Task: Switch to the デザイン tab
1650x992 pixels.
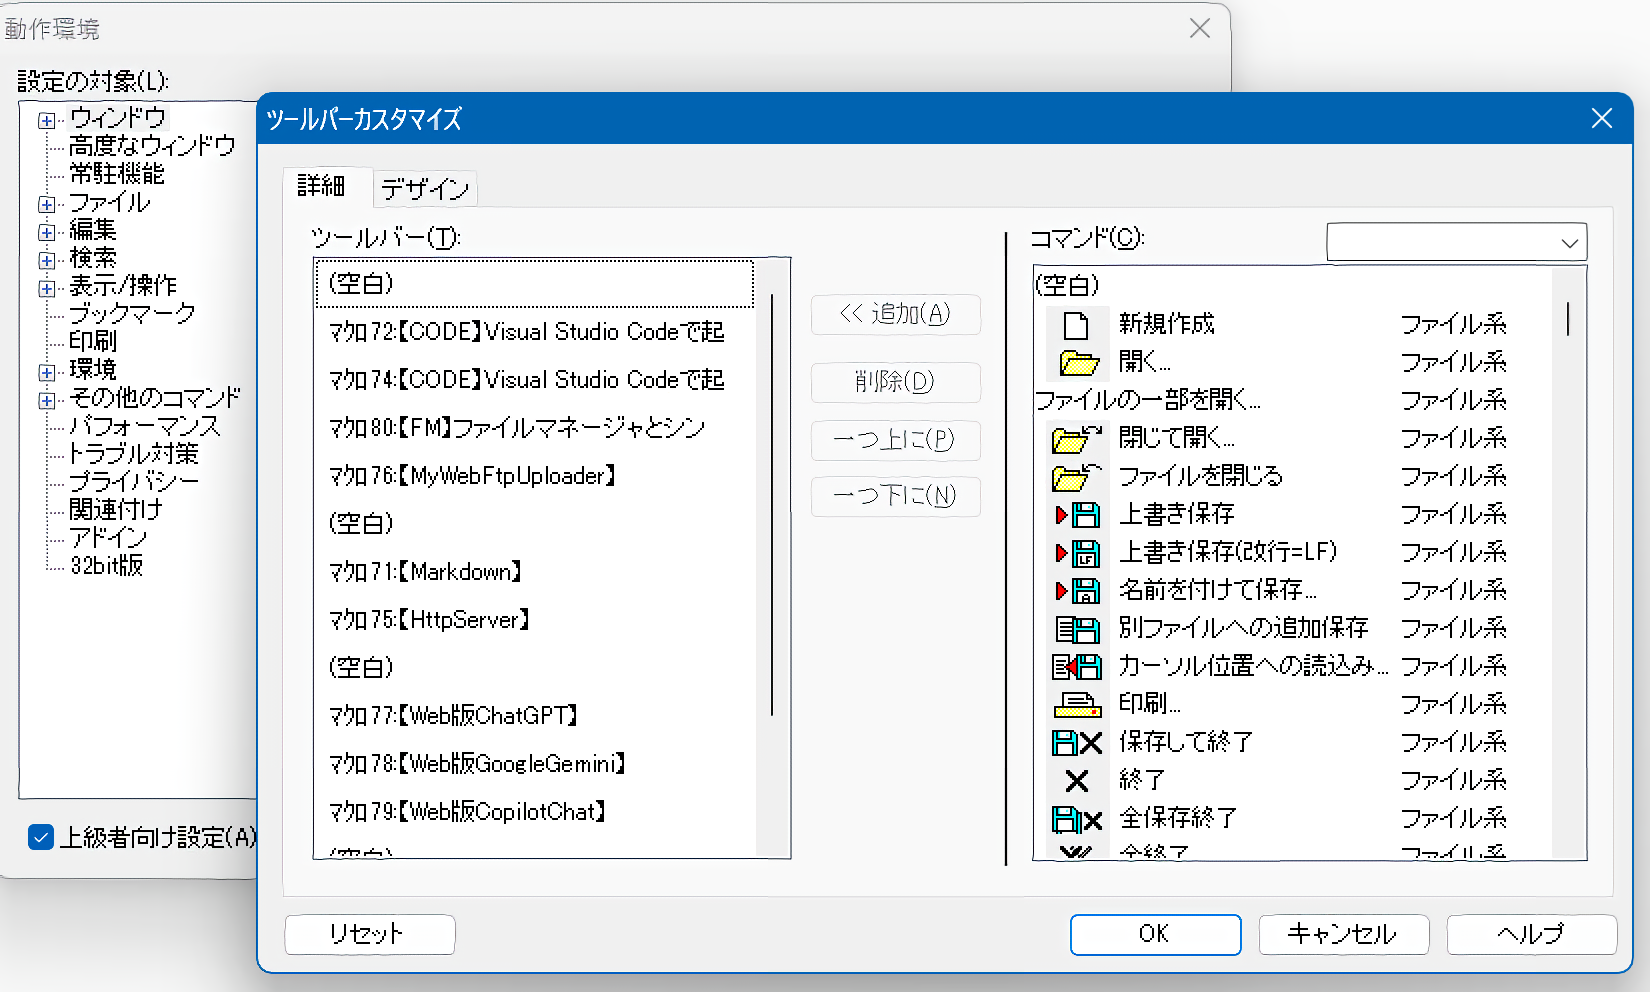Action: (425, 189)
